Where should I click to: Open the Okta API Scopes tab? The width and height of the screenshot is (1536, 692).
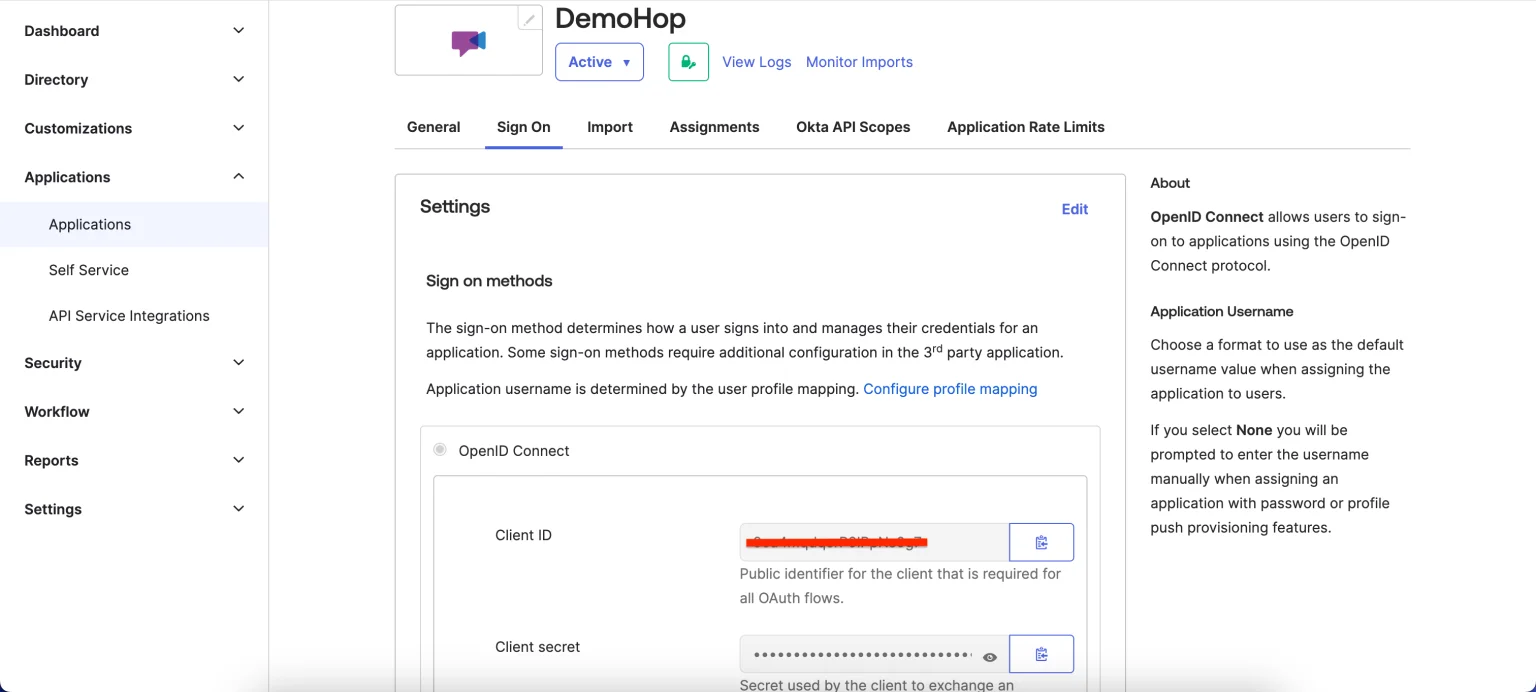point(853,127)
